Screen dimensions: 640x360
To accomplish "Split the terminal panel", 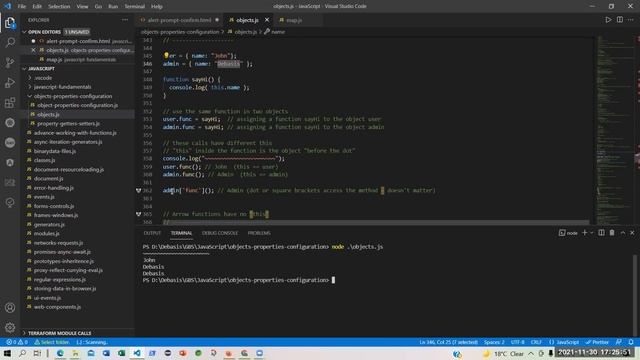I will coord(601,233).
